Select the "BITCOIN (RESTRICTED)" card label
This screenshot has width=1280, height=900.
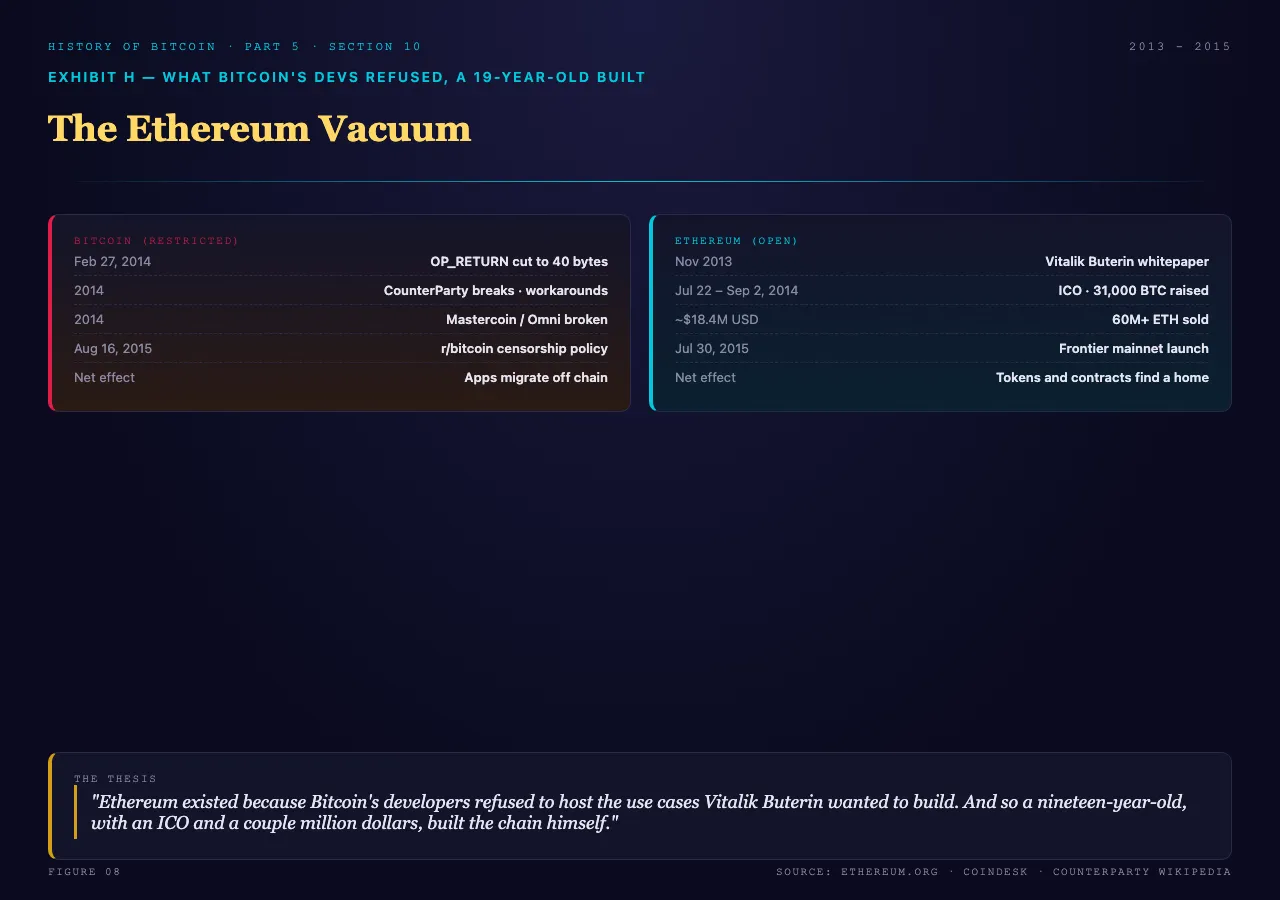pyautogui.click(x=156, y=241)
